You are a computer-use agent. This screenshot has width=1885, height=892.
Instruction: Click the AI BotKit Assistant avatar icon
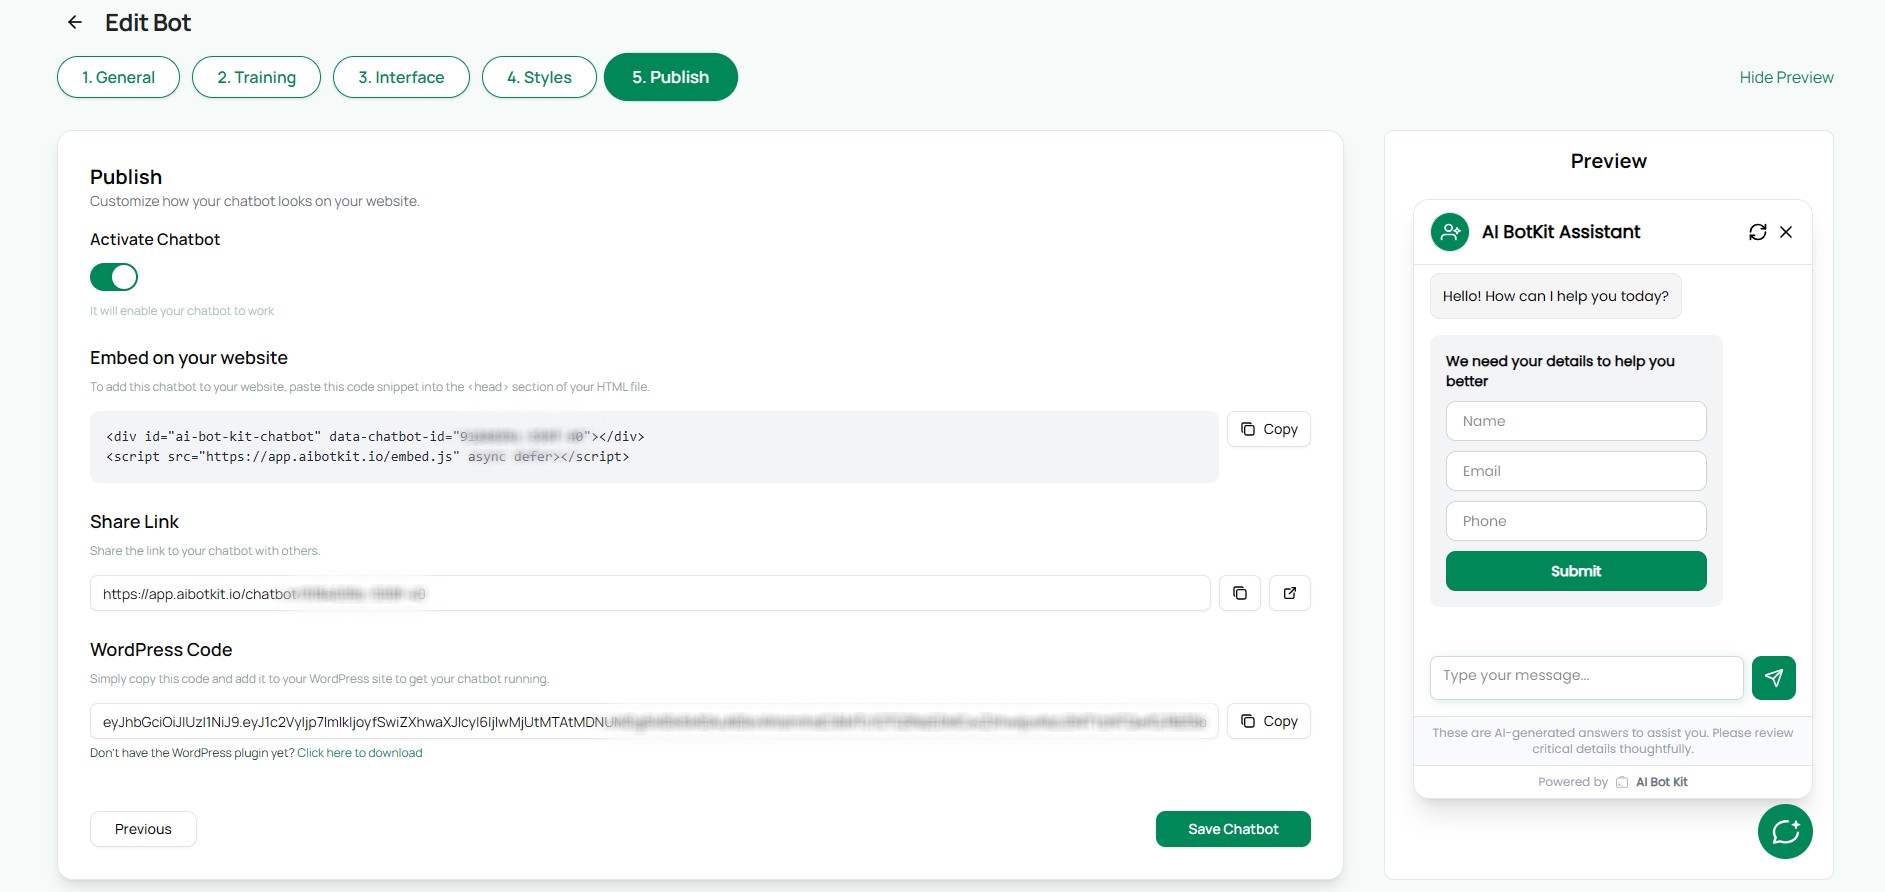(1450, 232)
